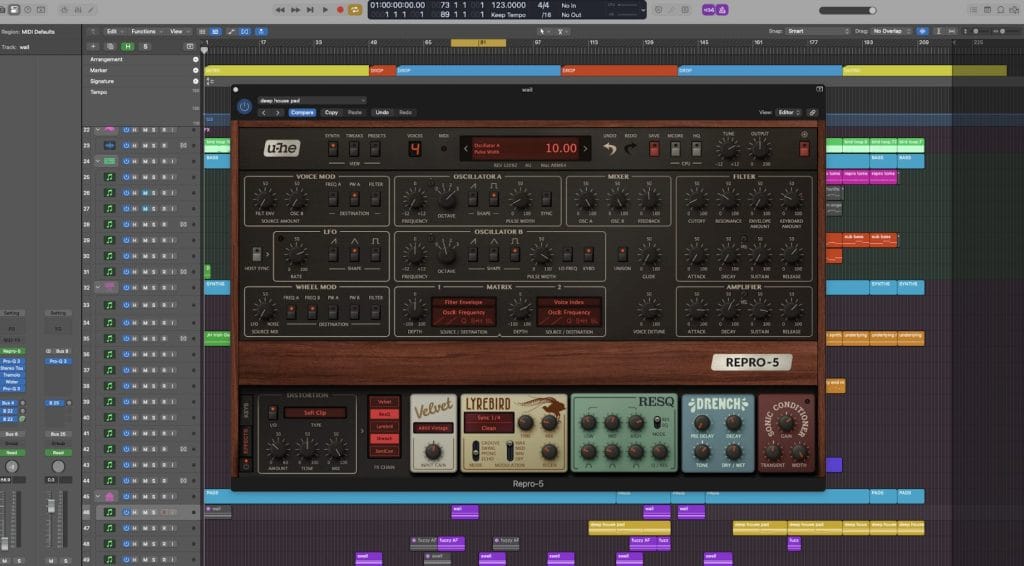
Task: Open the Snap Smart dropdown
Action: [815, 31]
